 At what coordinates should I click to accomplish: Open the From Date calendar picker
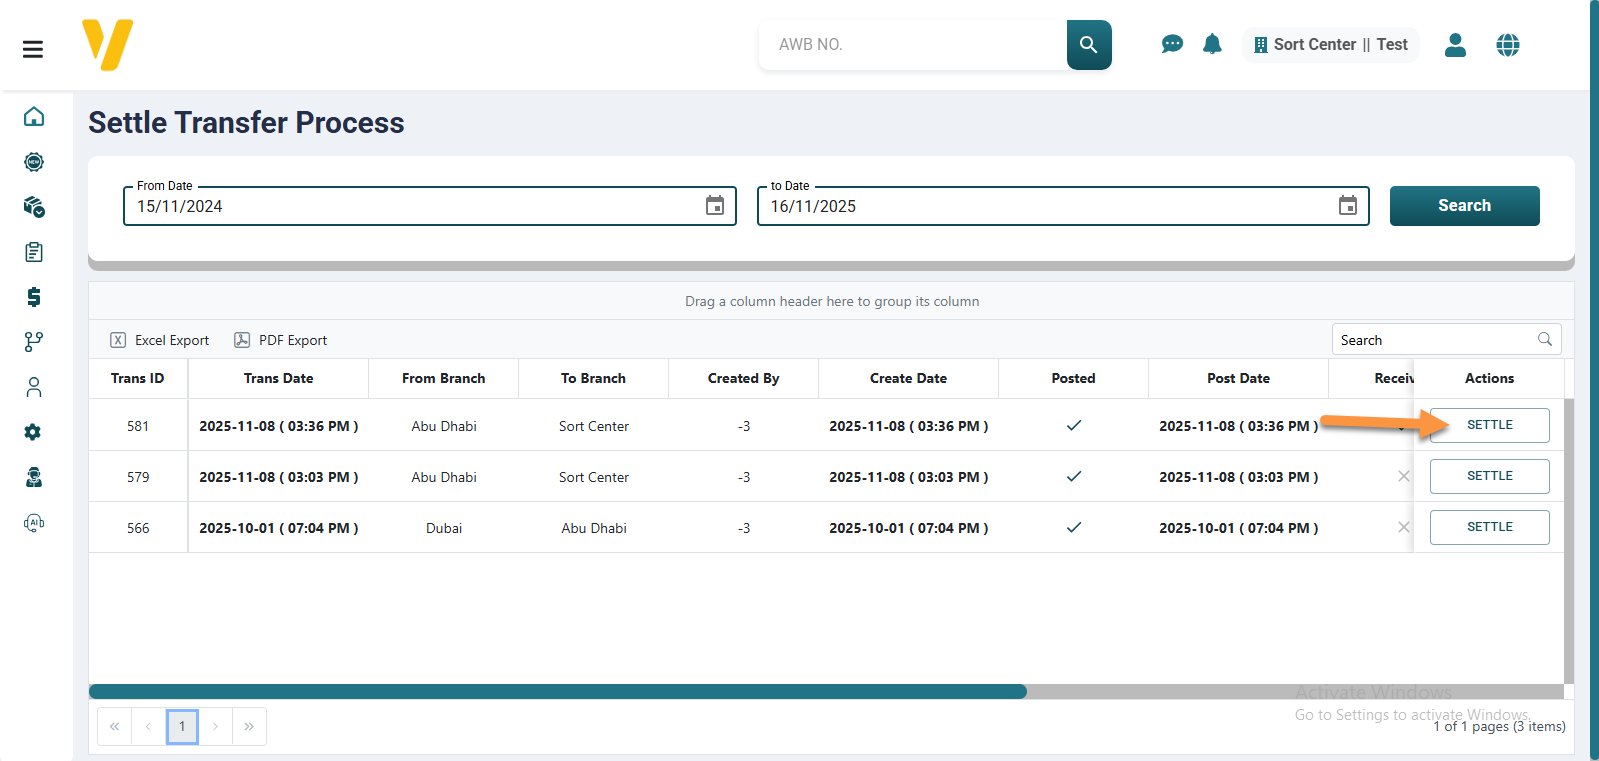[715, 206]
